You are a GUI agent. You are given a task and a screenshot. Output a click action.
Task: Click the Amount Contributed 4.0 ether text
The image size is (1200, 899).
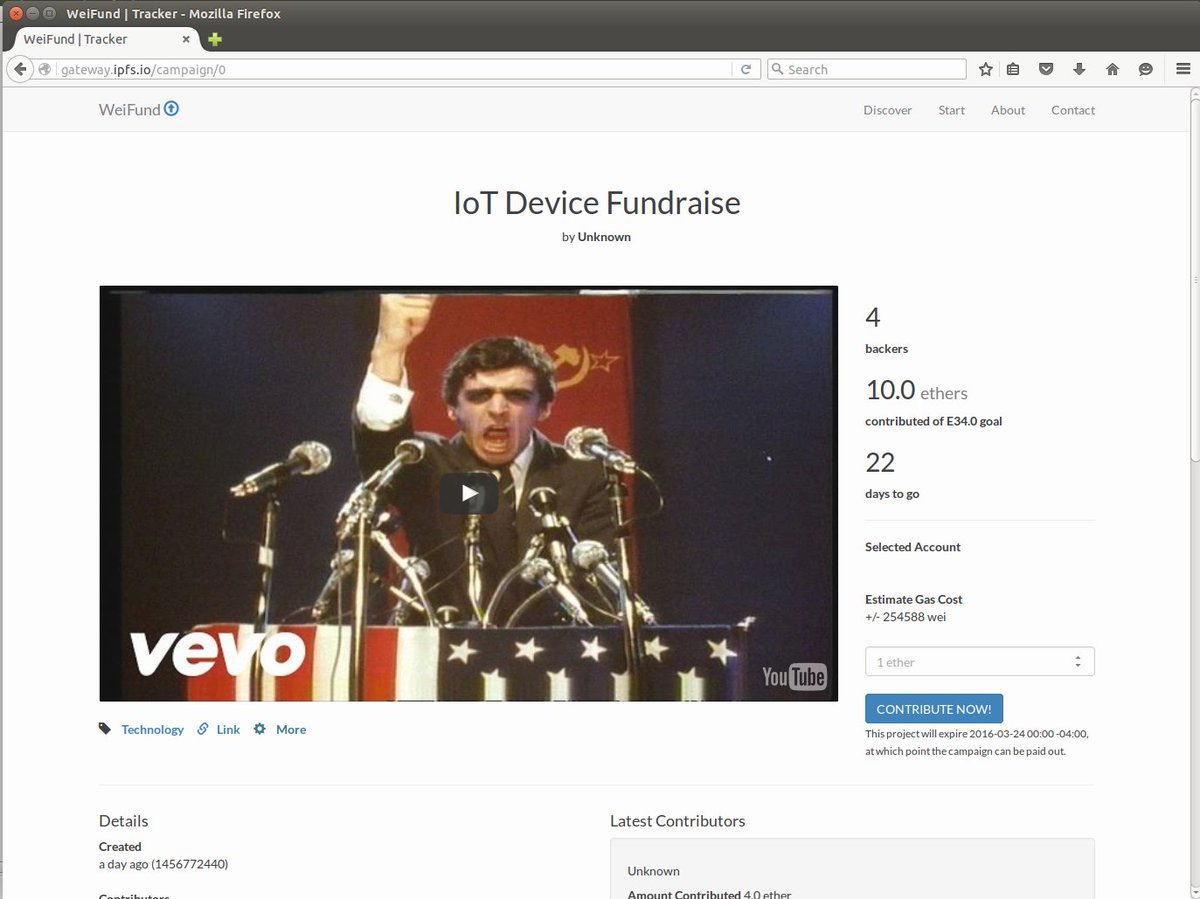(709, 894)
